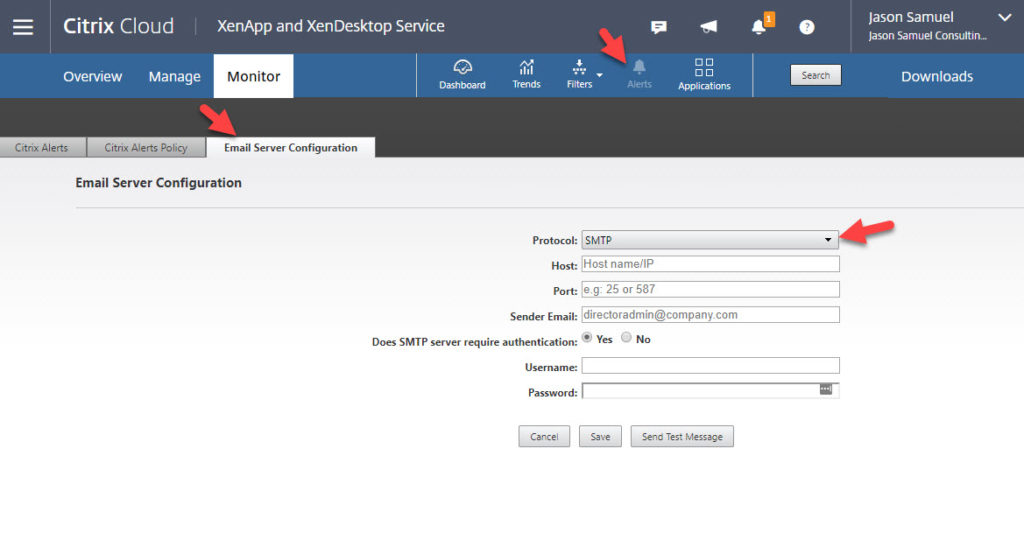The height and width of the screenshot is (547, 1024).
Task: Open the chat feedback icon
Action: [x=659, y=27]
